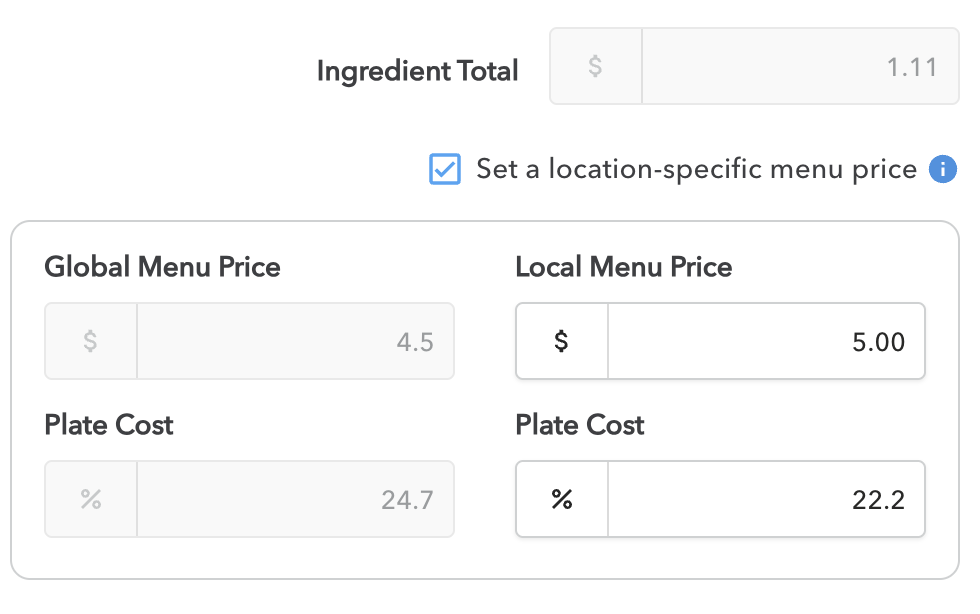Viewport: 980px width, 614px height.
Task: Click the 'Plate Cost' label under Local
Action: point(580,425)
